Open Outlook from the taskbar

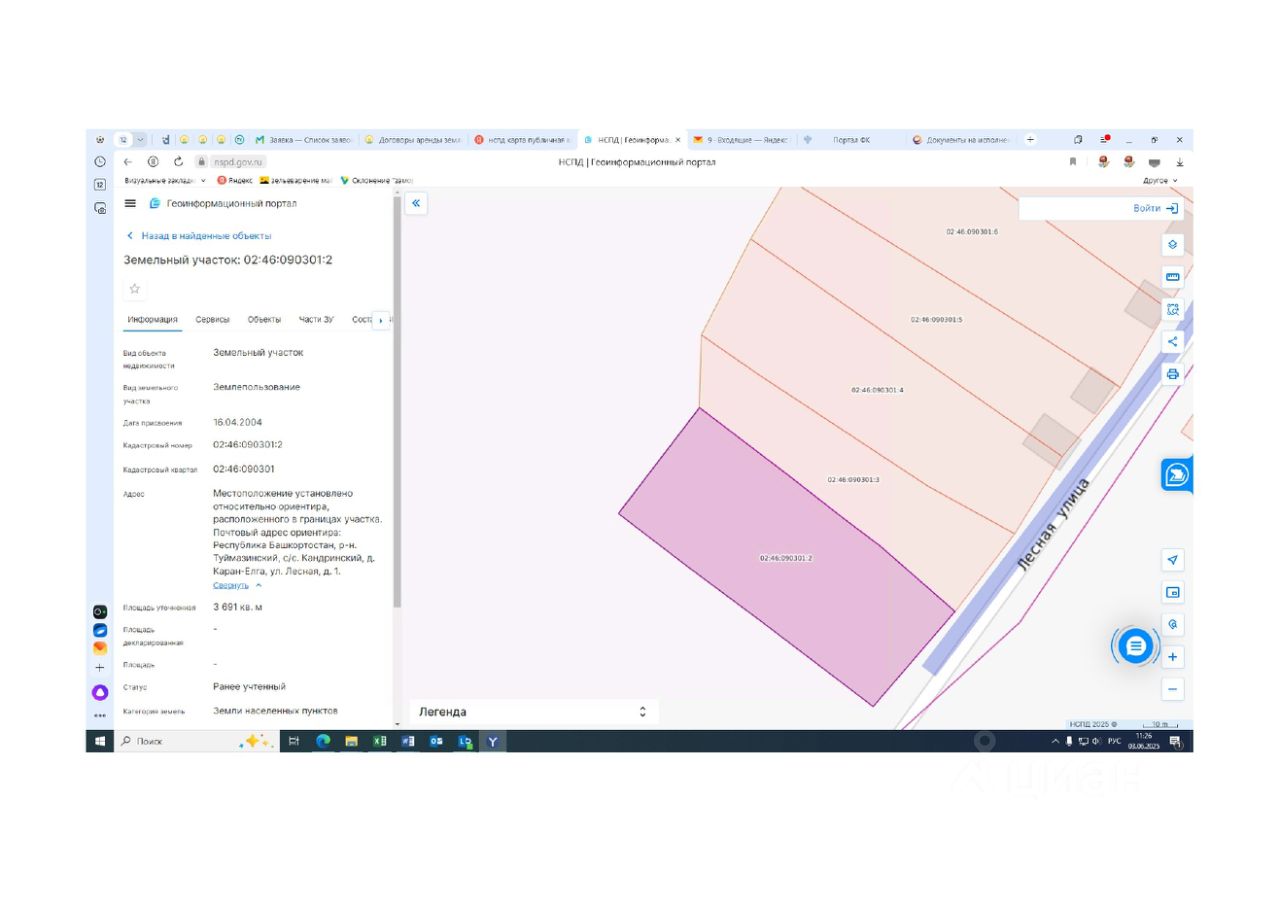point(436,741)
